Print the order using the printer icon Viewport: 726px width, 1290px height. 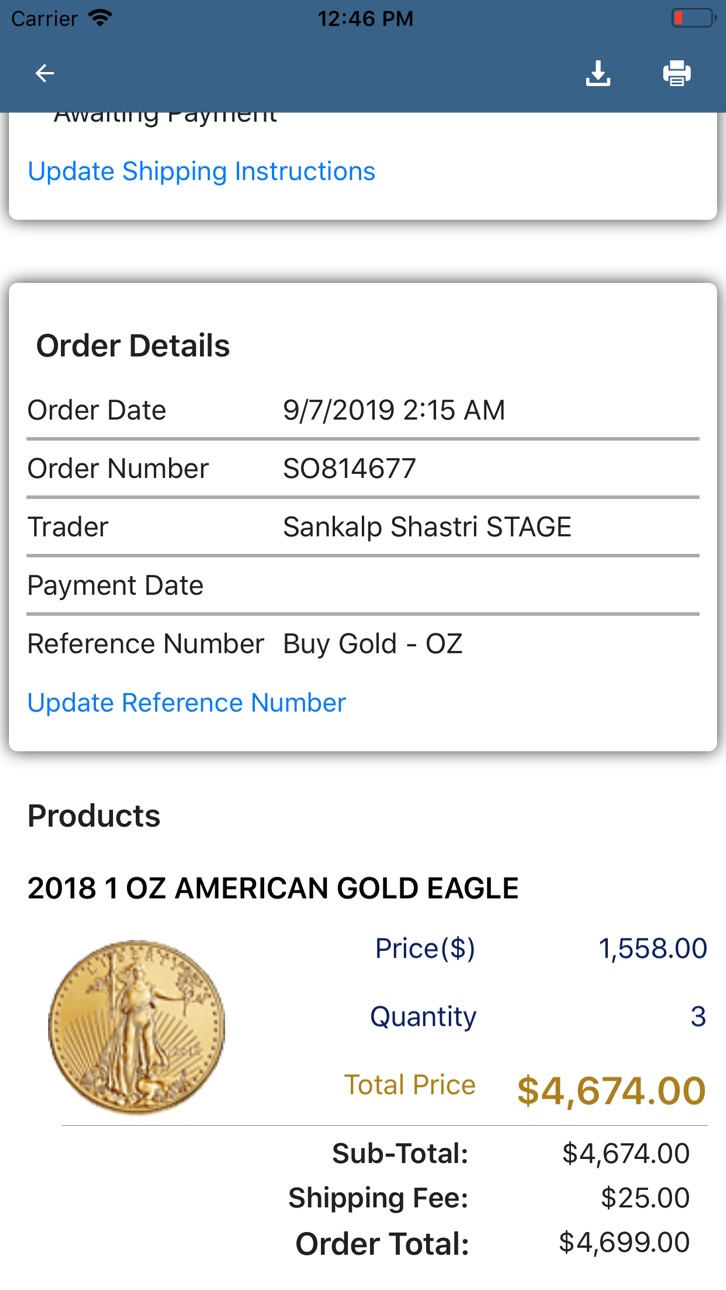[x=677, y=73]
